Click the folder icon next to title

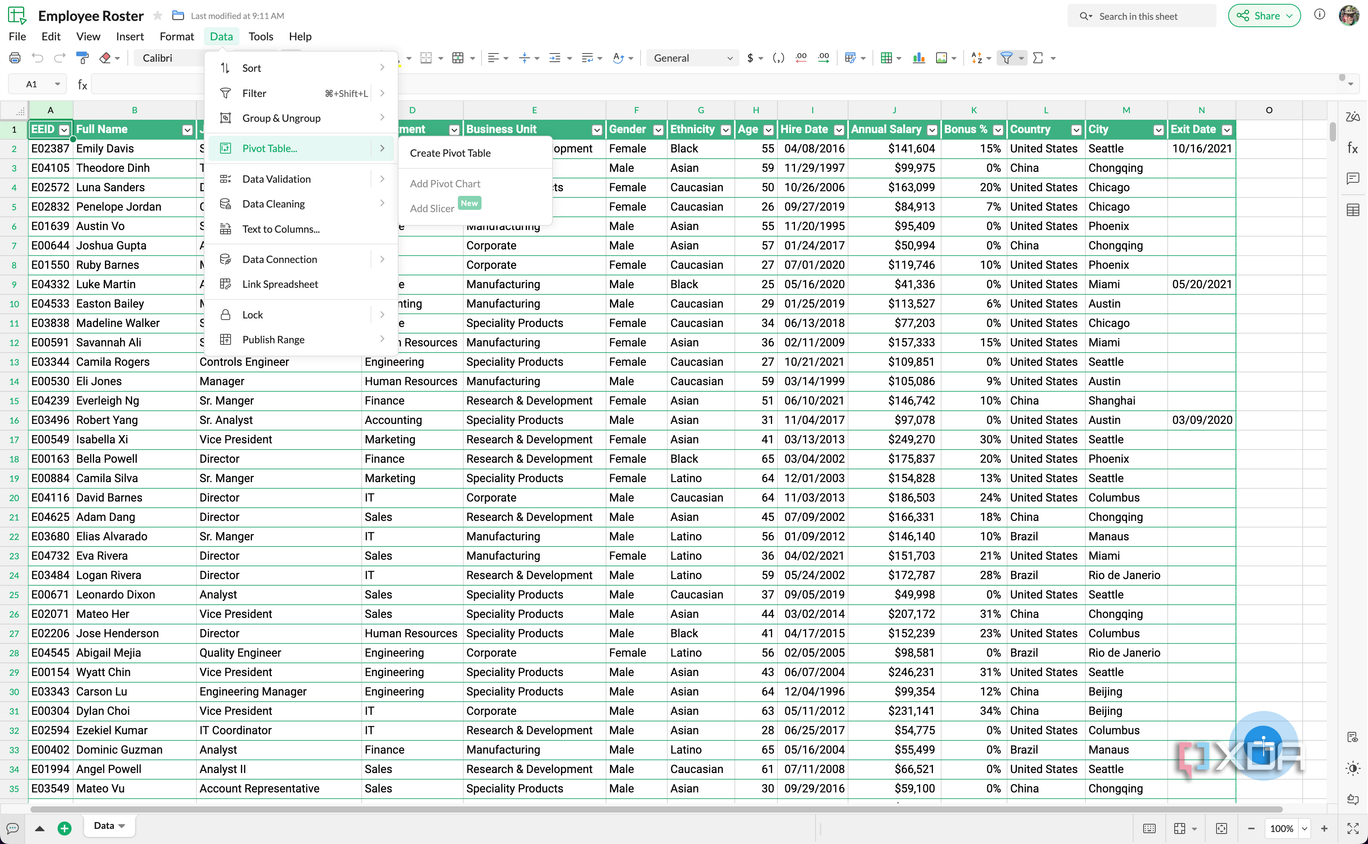coord(178,16)
